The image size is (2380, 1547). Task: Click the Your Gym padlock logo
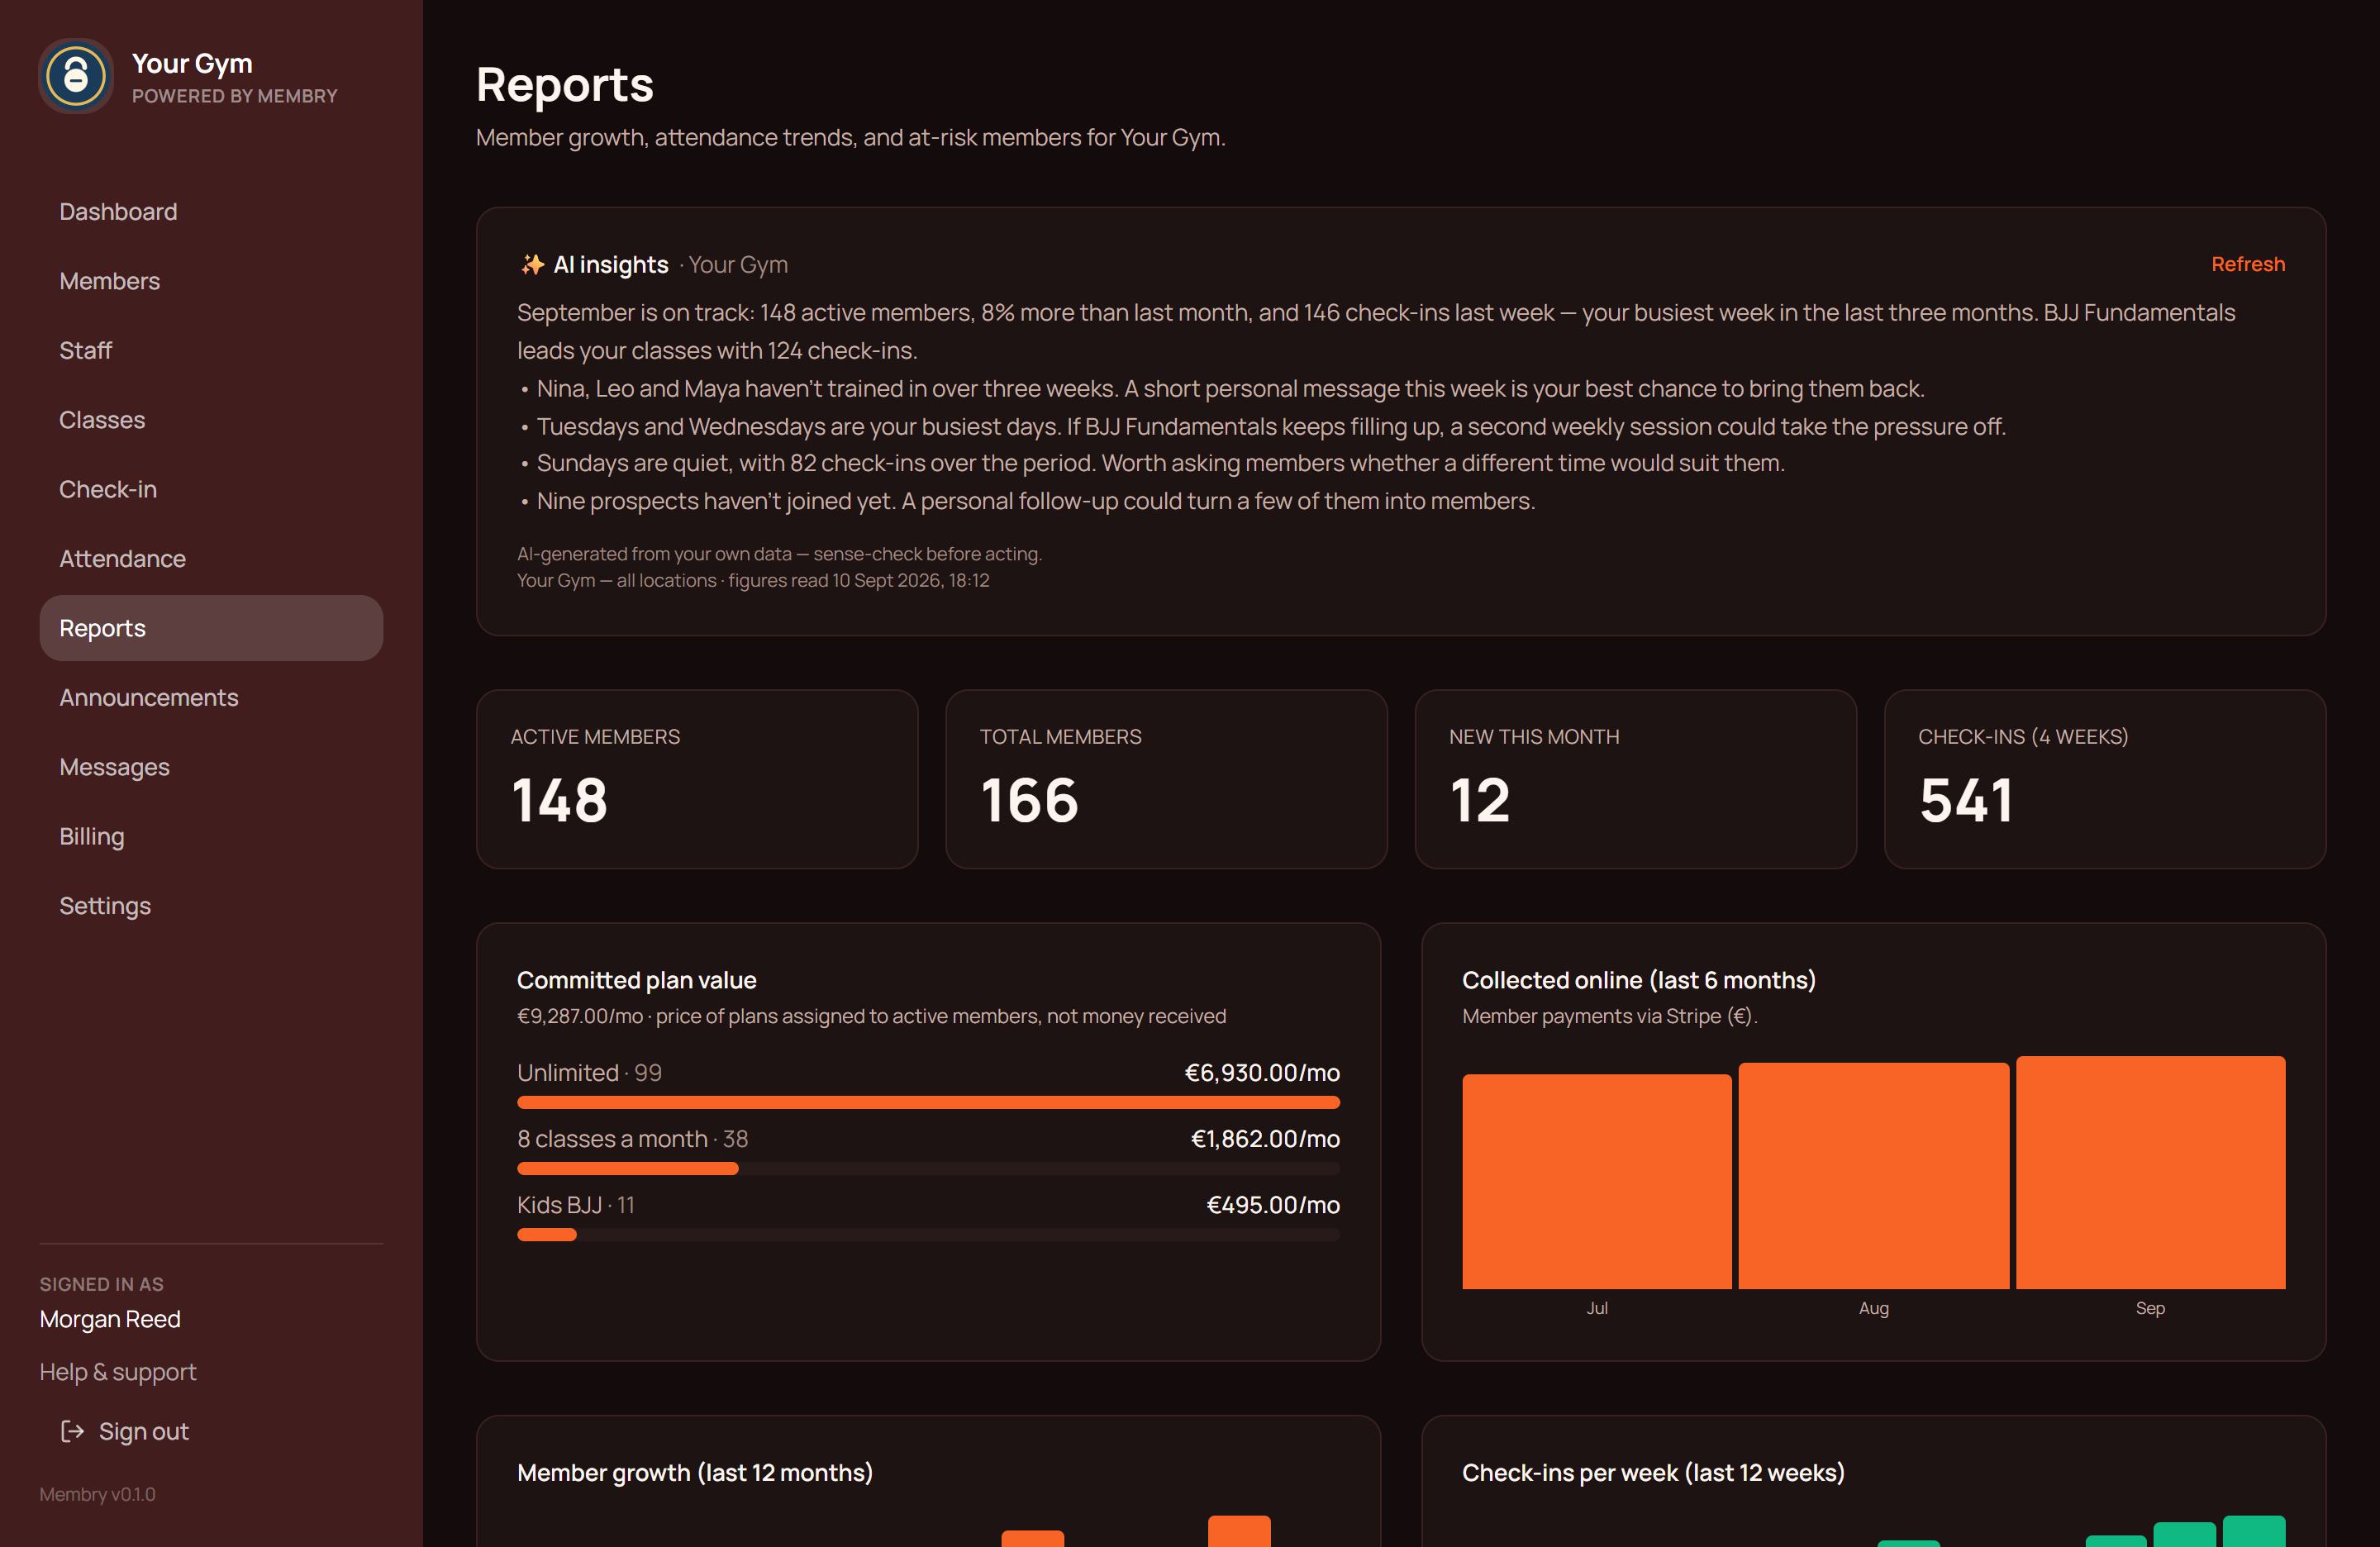76,76
